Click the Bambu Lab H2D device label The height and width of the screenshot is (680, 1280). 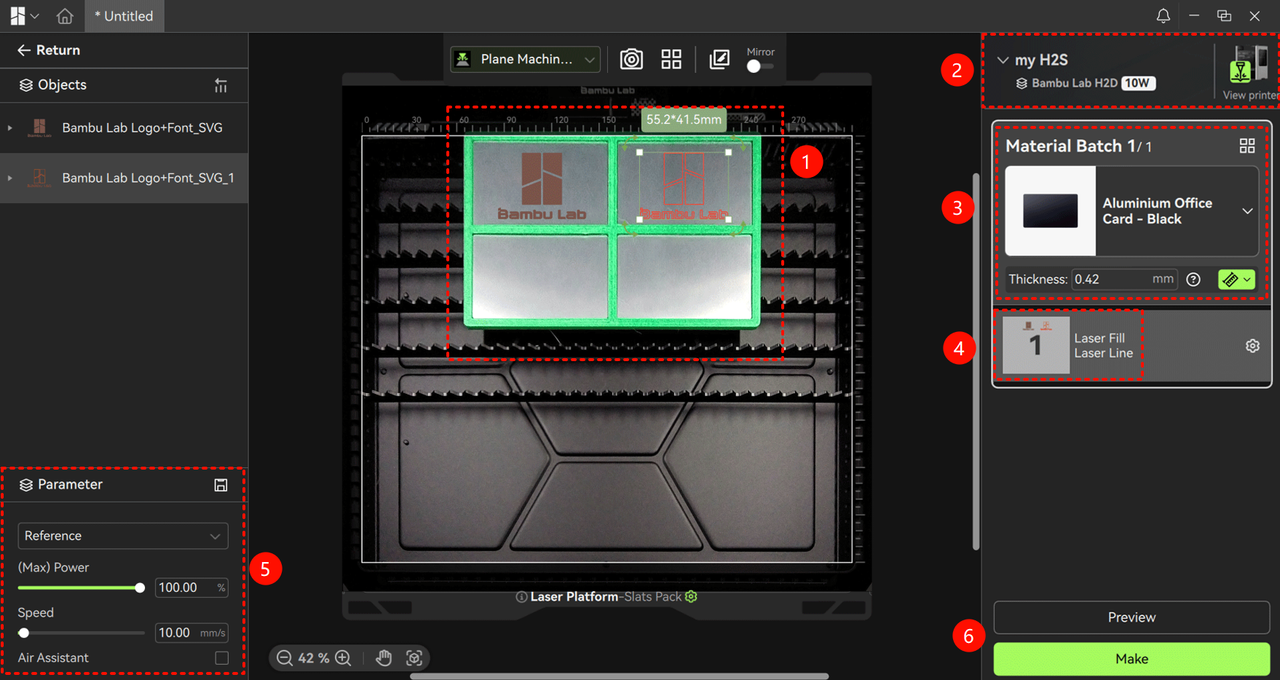coord(1075,84)
